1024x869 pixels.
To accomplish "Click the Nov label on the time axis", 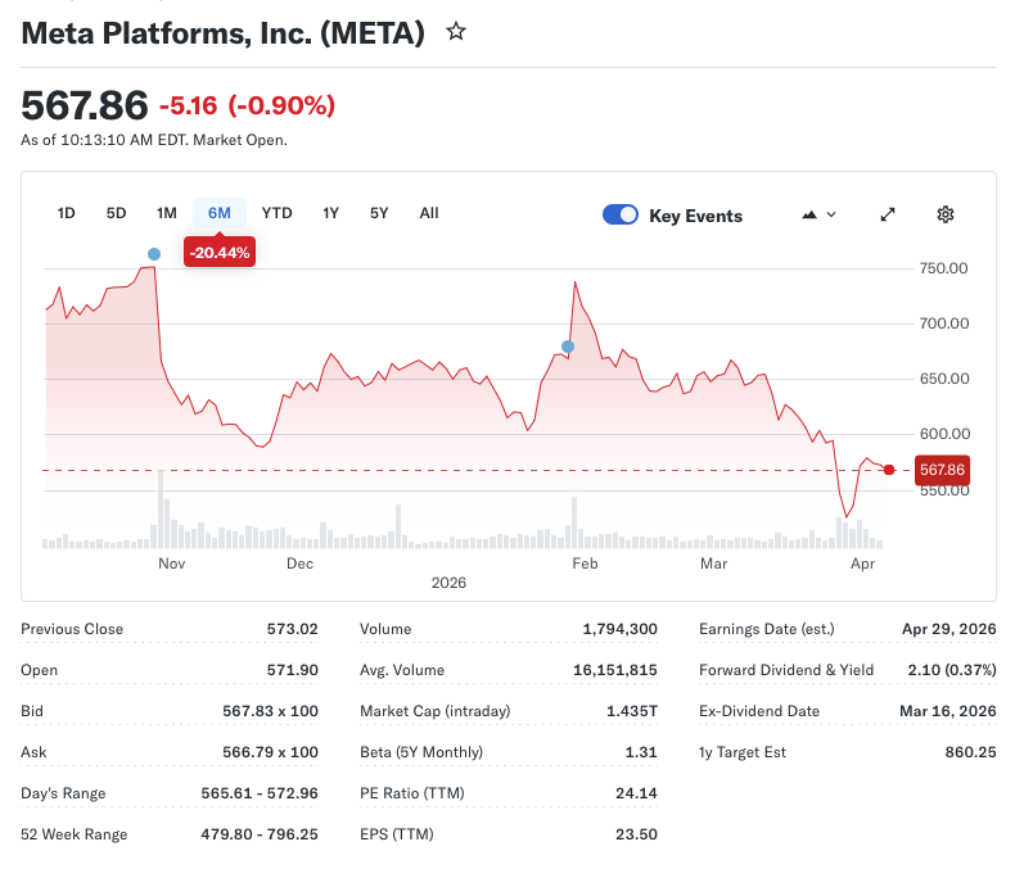I will point(172,563).
